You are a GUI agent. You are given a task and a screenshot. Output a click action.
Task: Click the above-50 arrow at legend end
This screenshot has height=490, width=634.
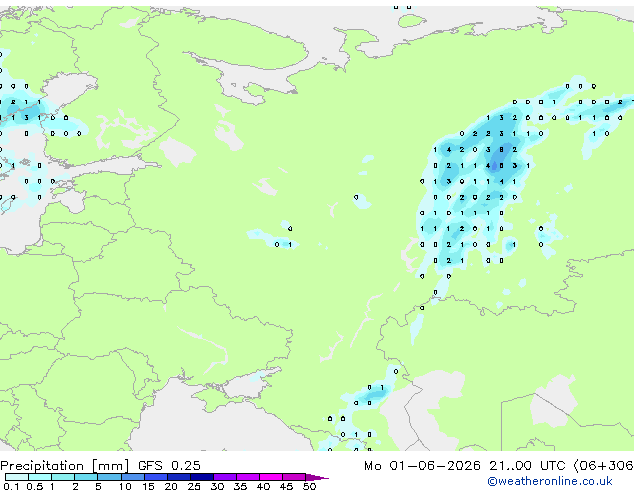click(x=317, y=477)
